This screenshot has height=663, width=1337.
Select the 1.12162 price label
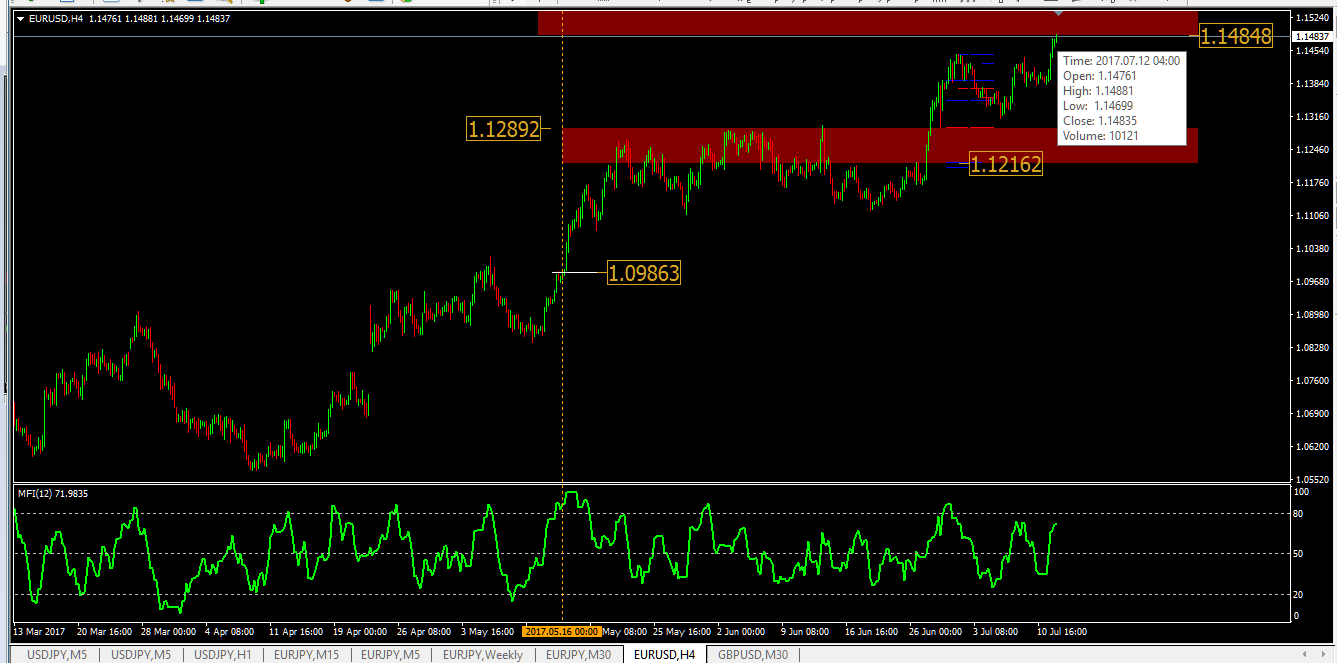pyautogui.click(x=1005, y=164)
